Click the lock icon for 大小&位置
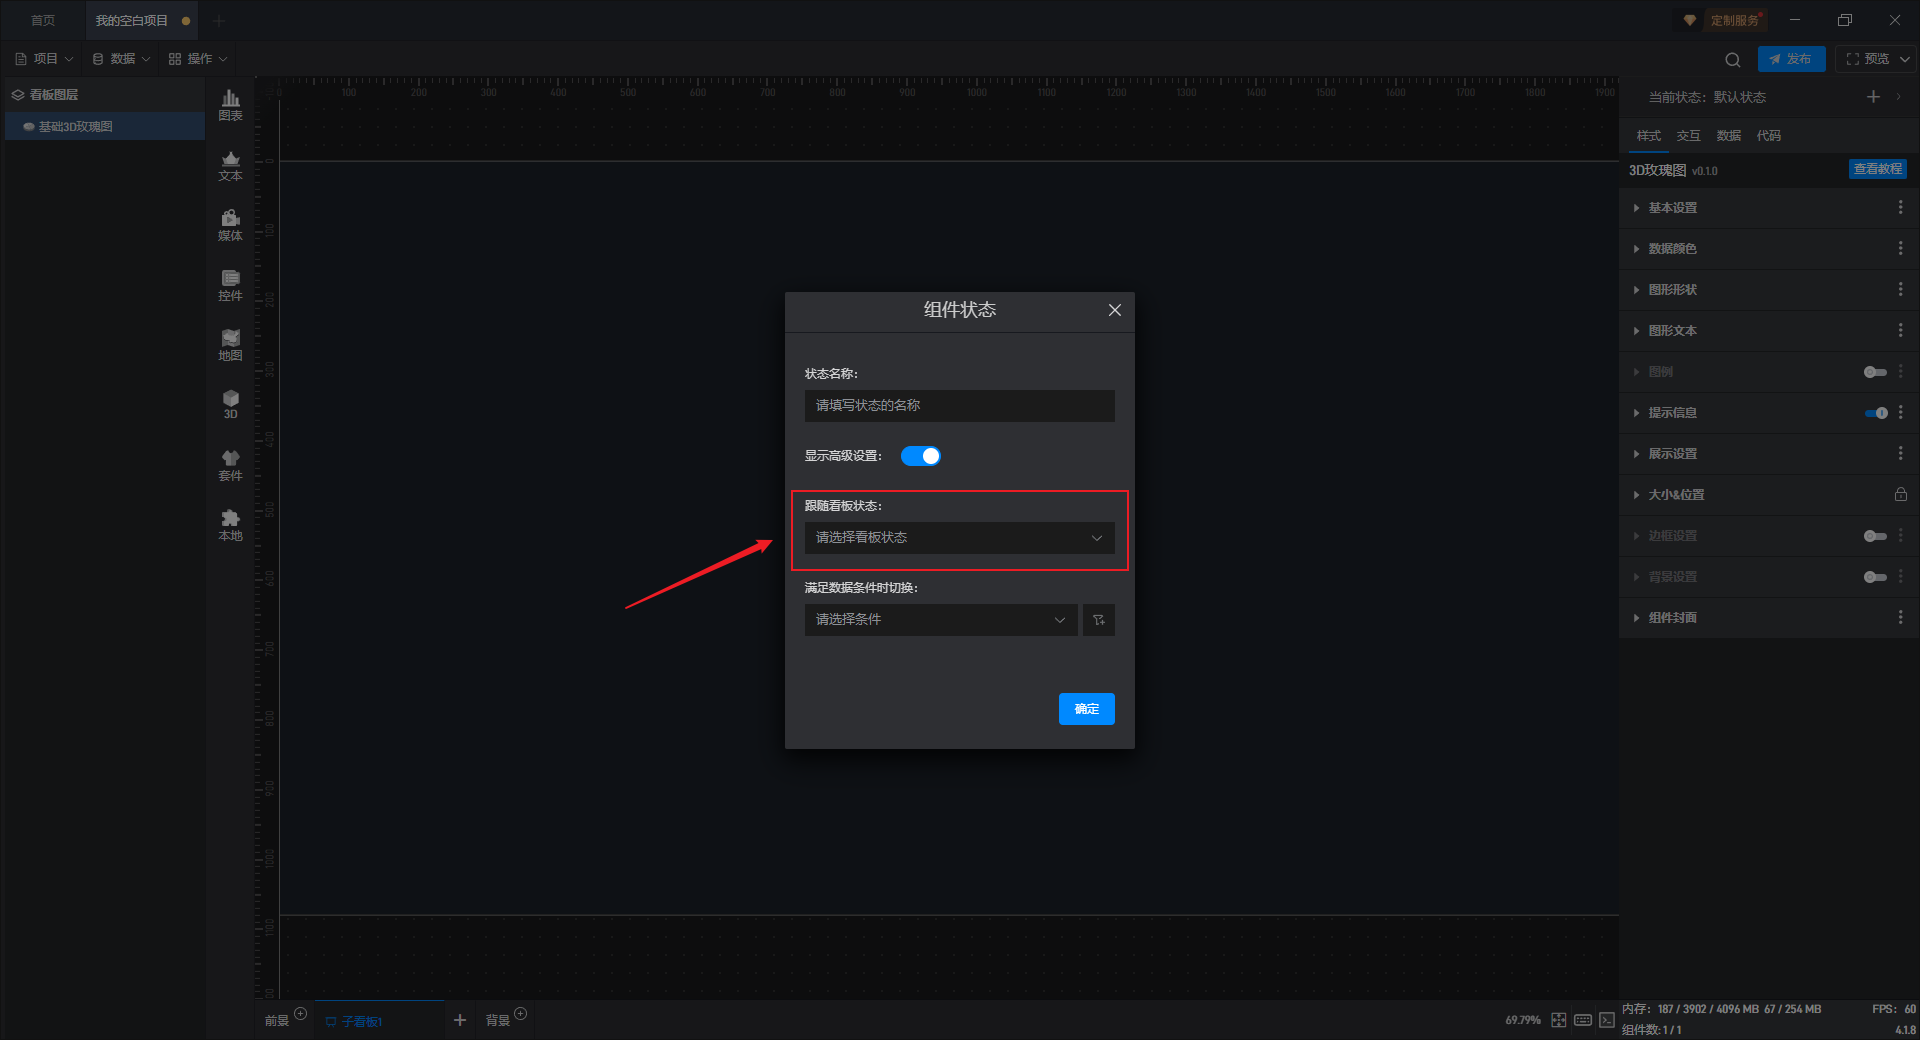This screenshot has height=1040, width=1920. [1900, 494]
